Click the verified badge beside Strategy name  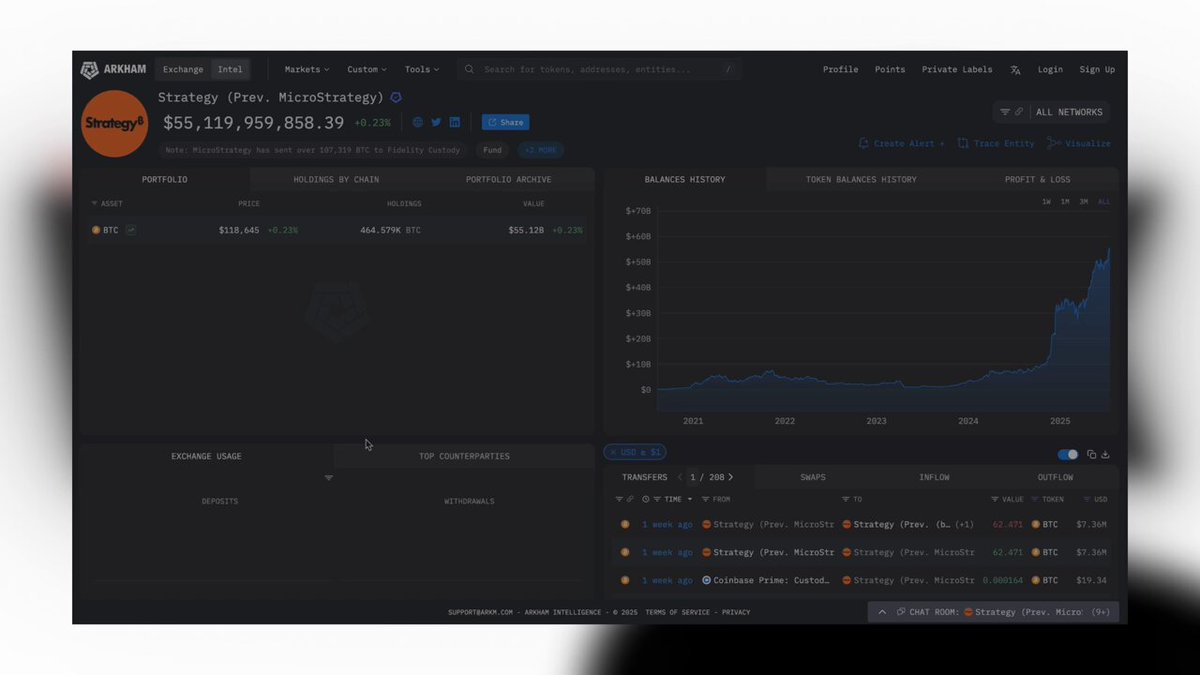[396, 97]
